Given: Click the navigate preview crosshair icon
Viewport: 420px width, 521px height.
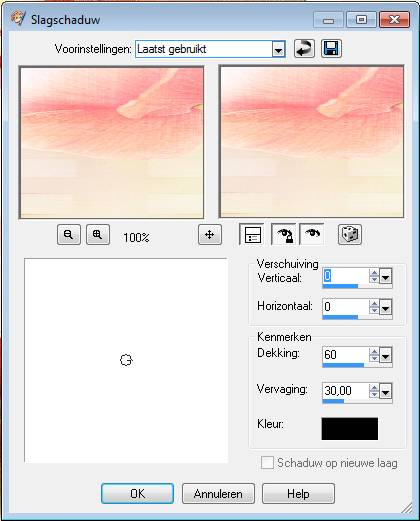Looking at the screenshot, I should 210,234.
